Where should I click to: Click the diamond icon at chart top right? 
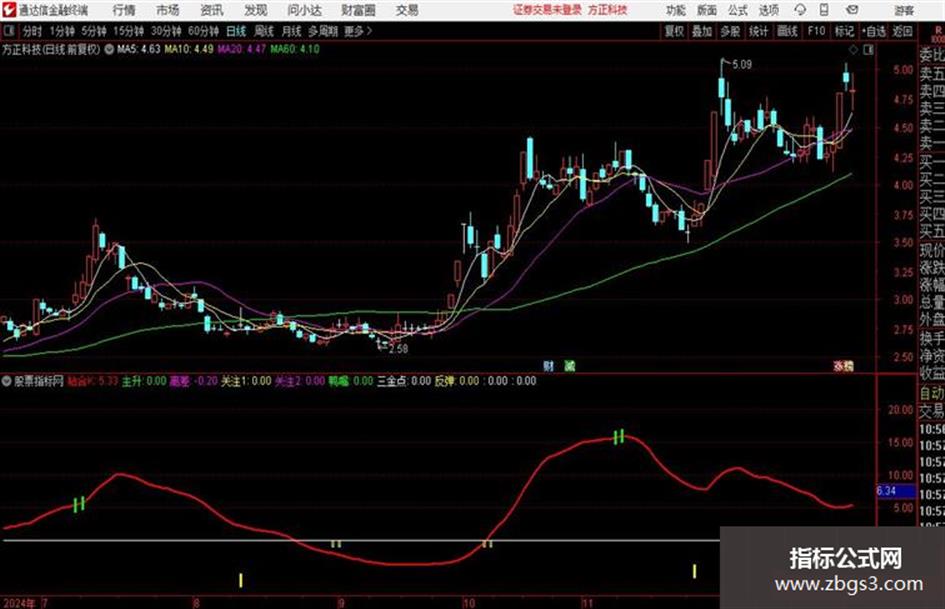click(853, 49)
